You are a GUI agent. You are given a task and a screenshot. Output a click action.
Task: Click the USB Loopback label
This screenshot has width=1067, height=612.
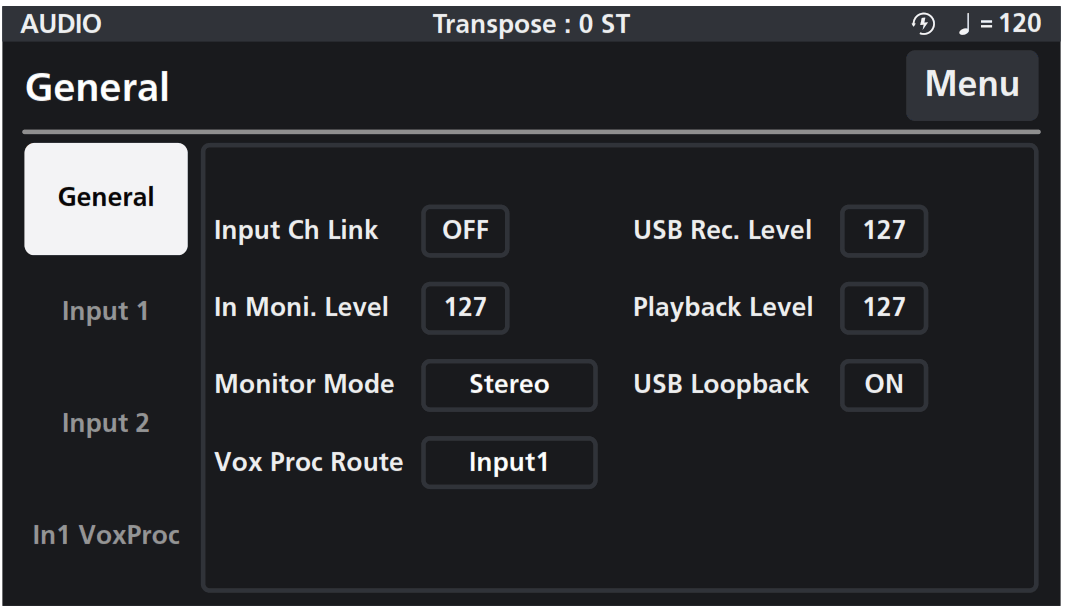(x=721, y=385)
